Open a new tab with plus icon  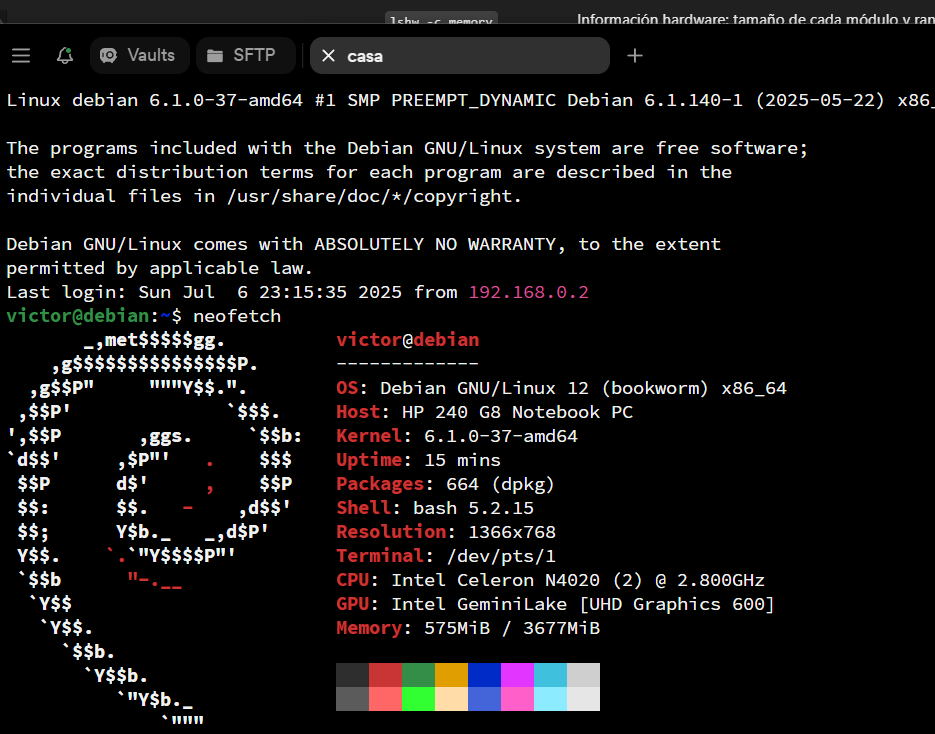(x=634, y=56)
